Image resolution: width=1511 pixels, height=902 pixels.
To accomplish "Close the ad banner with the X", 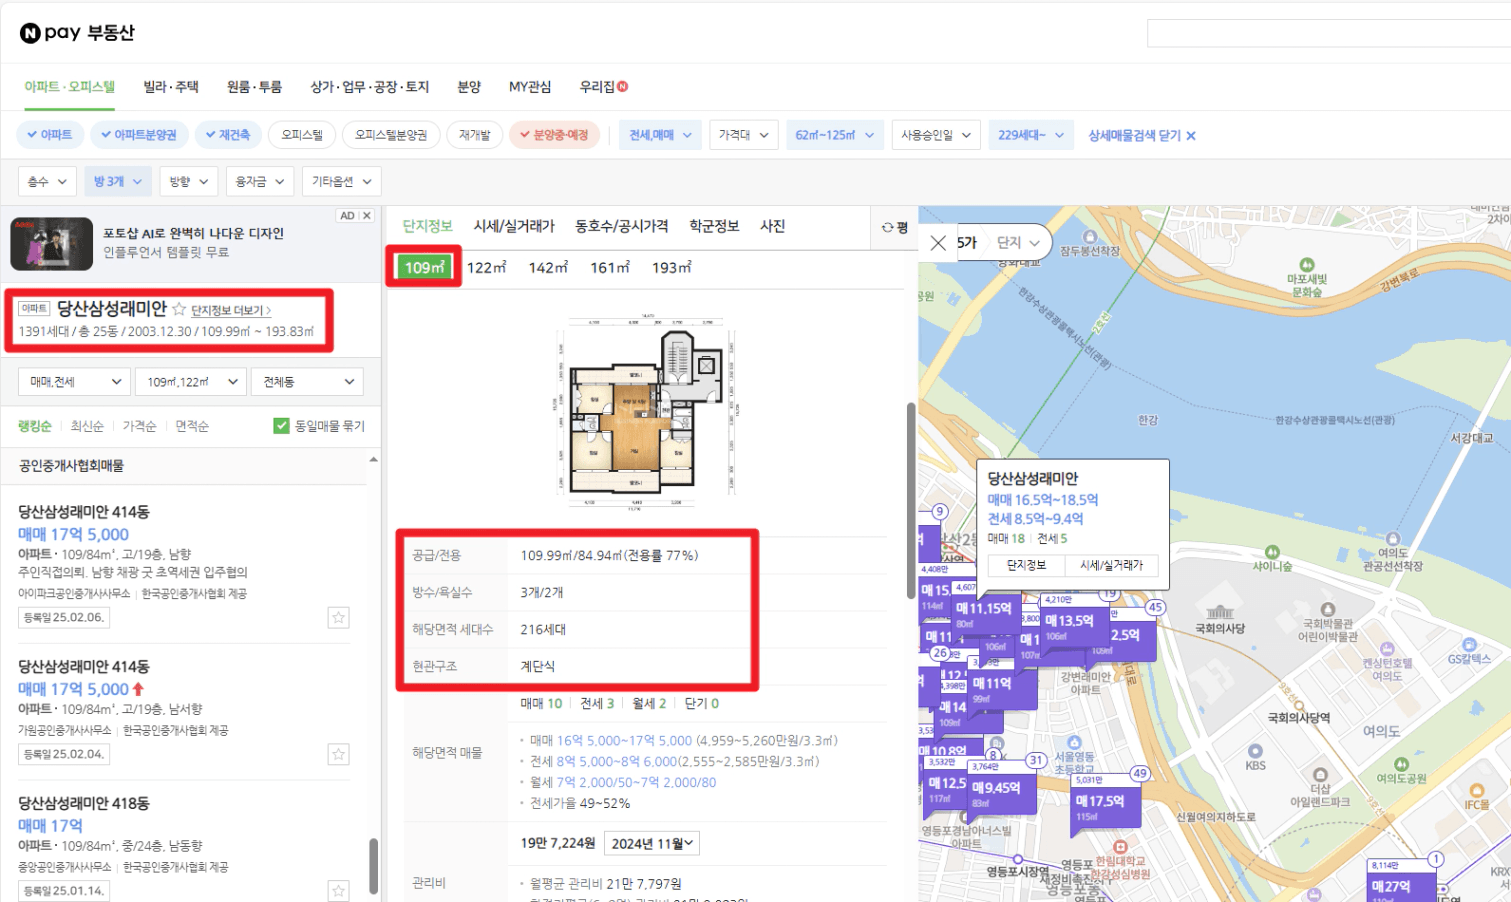I will coord(367,215).
